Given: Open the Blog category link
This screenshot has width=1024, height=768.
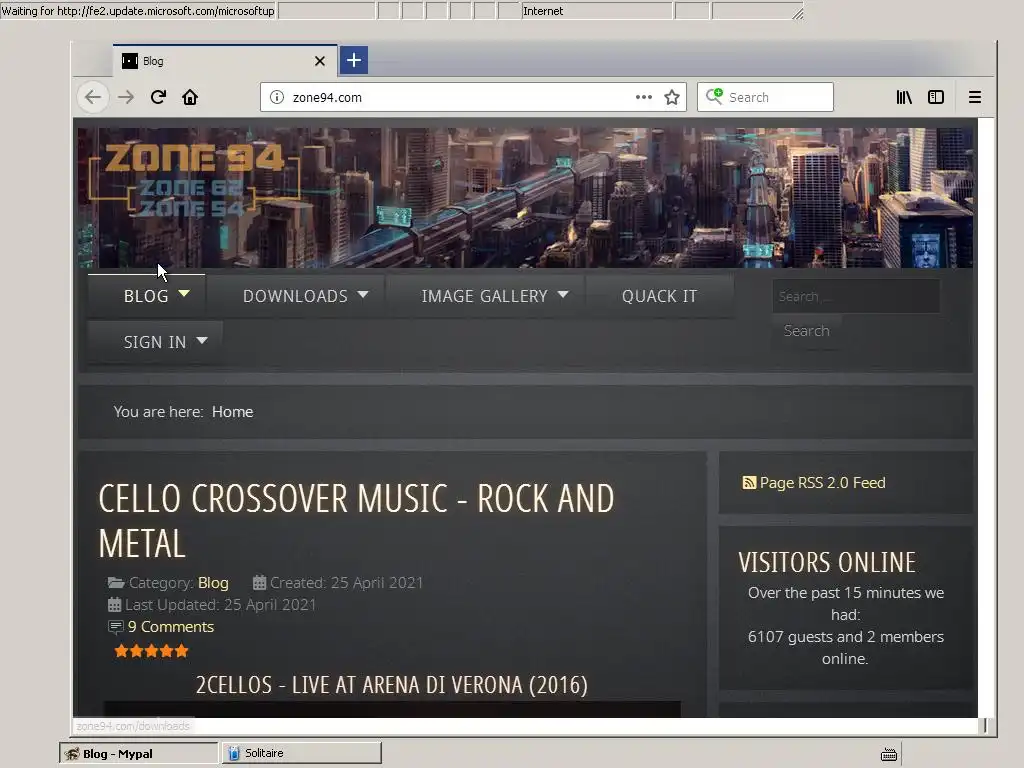Looking at the screenshot, I should (213, 583).
